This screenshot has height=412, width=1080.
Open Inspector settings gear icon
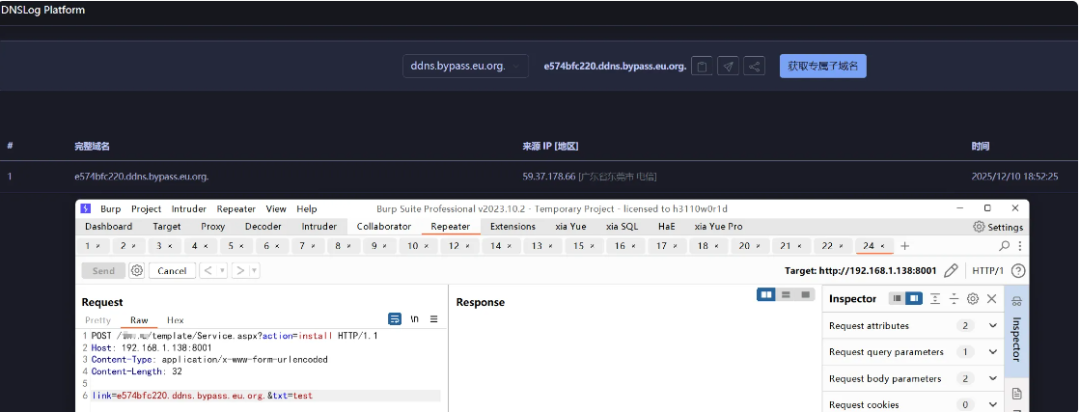[973, 298]
